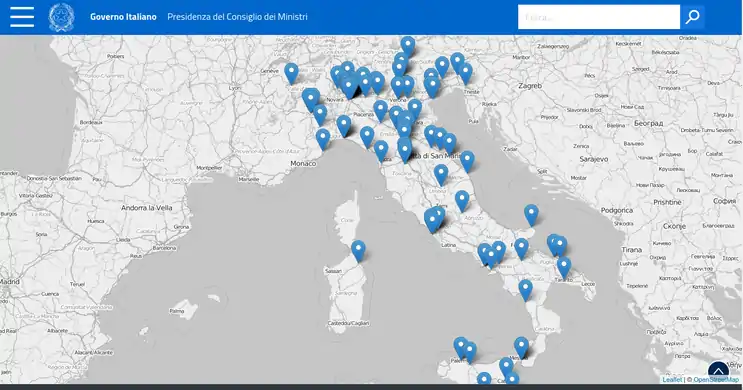Focus the search text field
The height and width of the screenshot is (390, 743).
tap(599, 17)
